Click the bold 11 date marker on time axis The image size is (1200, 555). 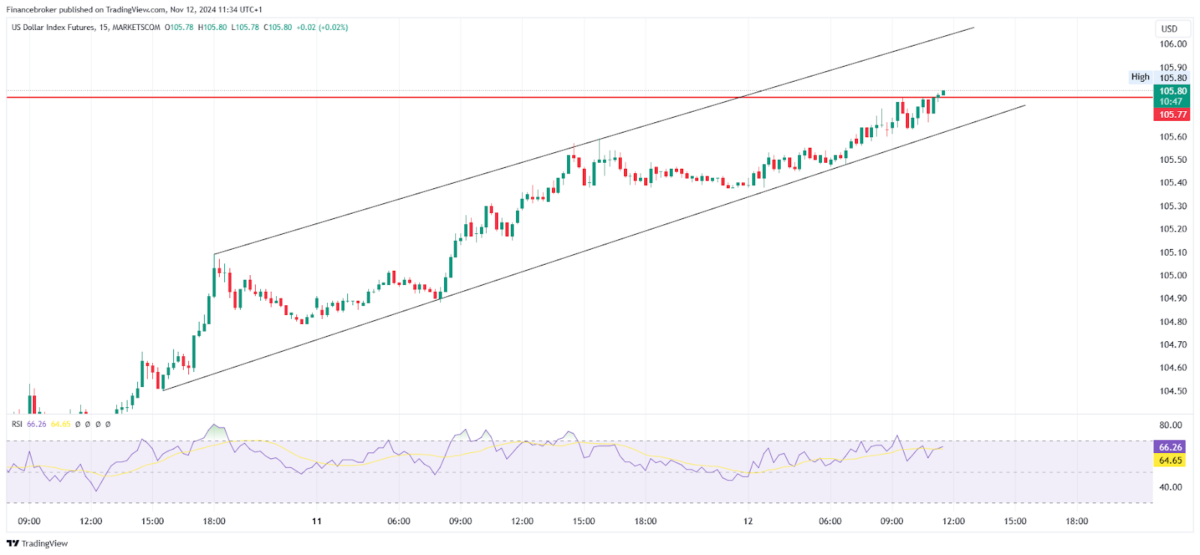pos(316,521)
